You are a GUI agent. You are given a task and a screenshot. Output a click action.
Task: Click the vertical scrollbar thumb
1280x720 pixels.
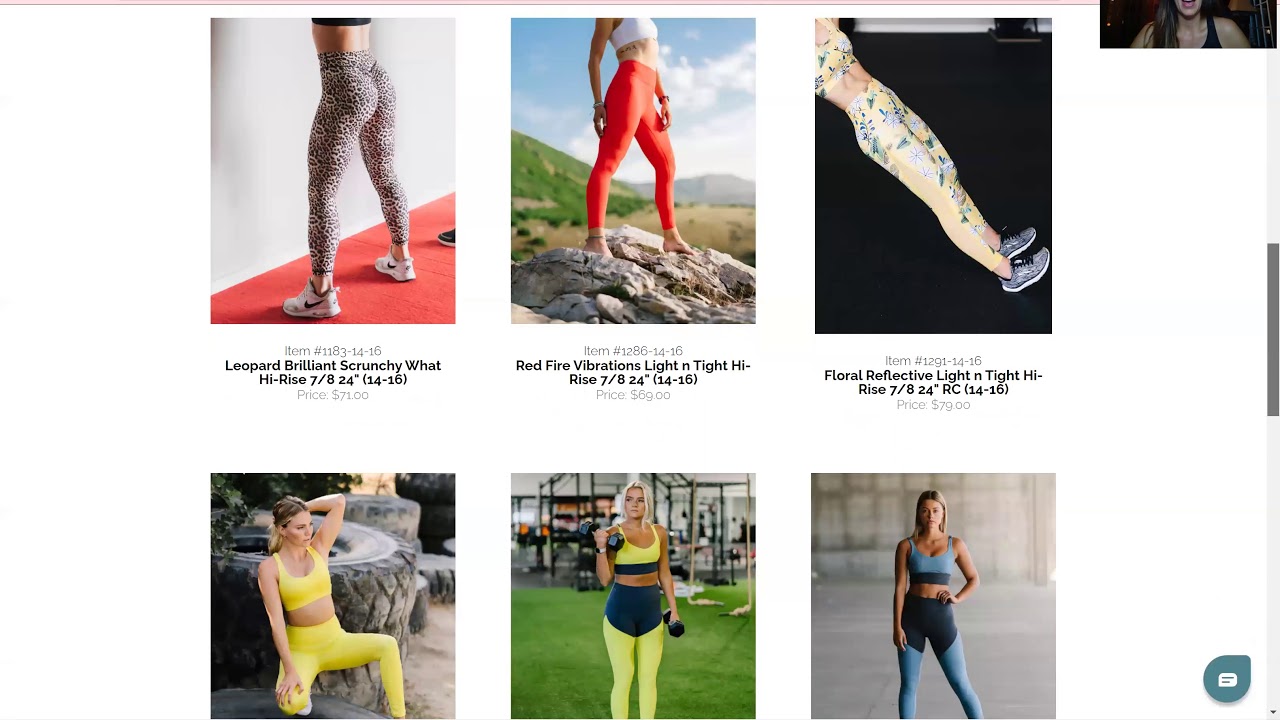click(1273, 330)
